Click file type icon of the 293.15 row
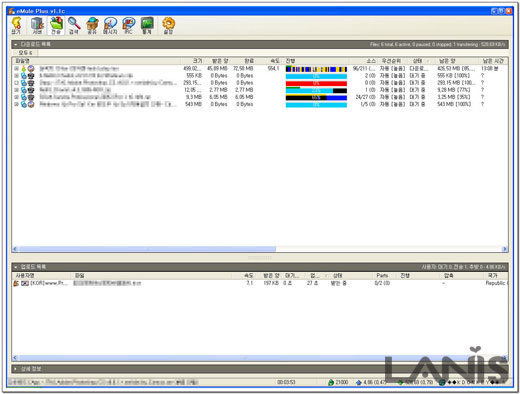The width and height of the screenshot is (520, 394). [24, 83]
